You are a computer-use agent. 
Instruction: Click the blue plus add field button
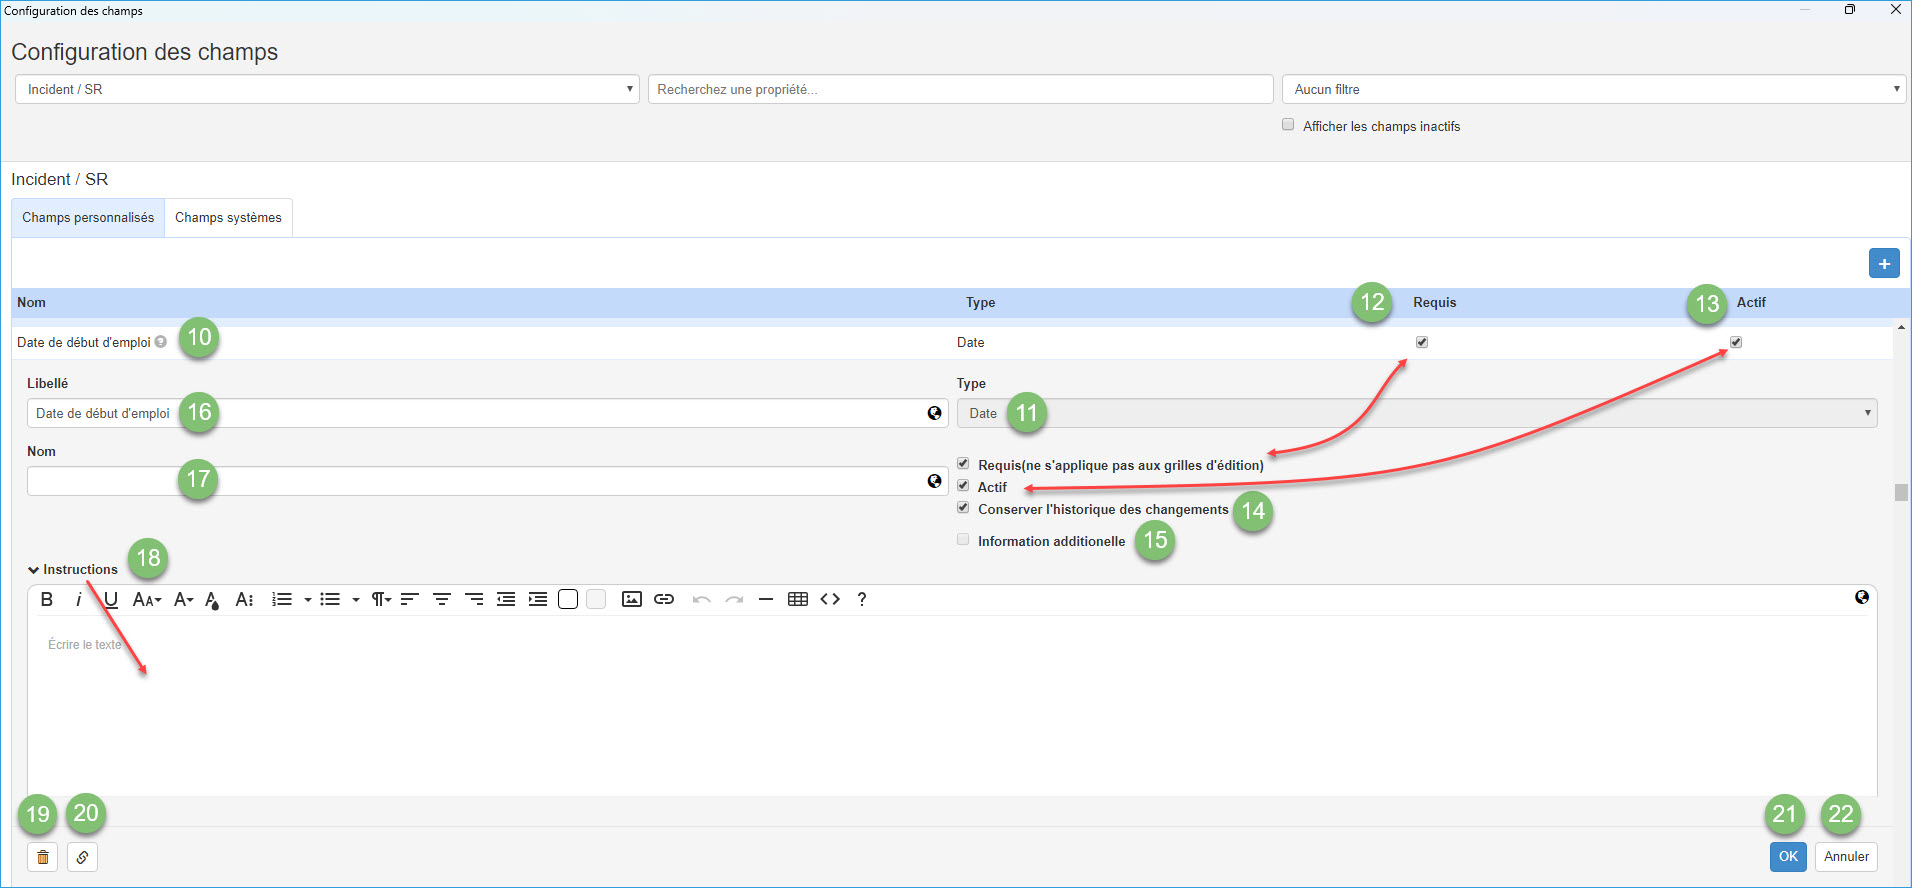pyautogui.click(x=1884, y=264)
